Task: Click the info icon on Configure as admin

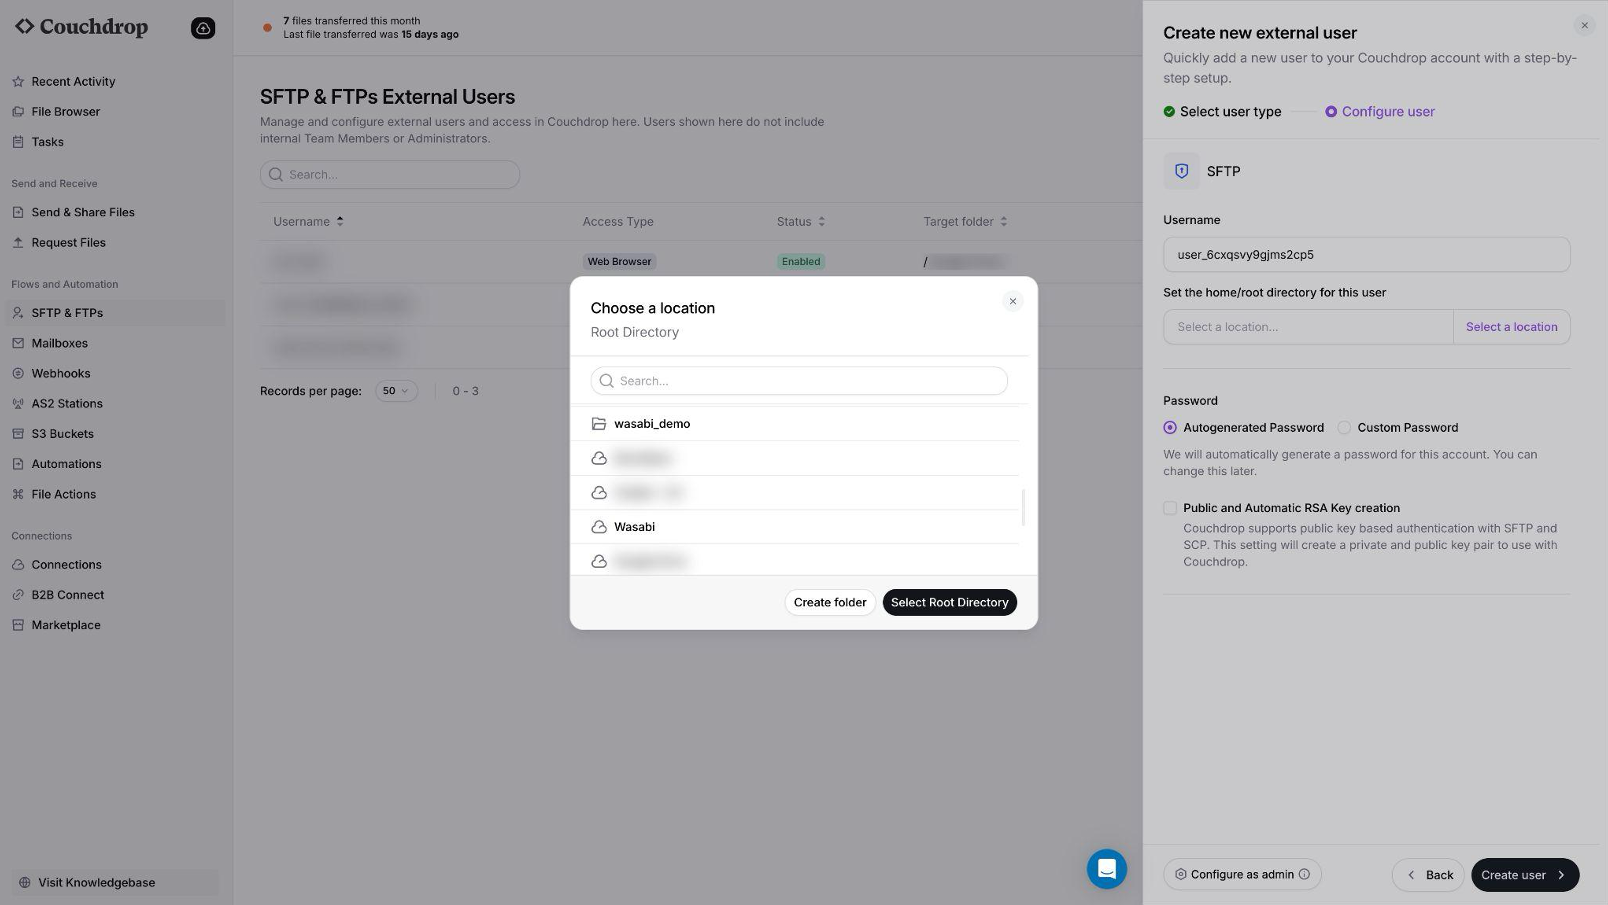Action: (1304, 875)
